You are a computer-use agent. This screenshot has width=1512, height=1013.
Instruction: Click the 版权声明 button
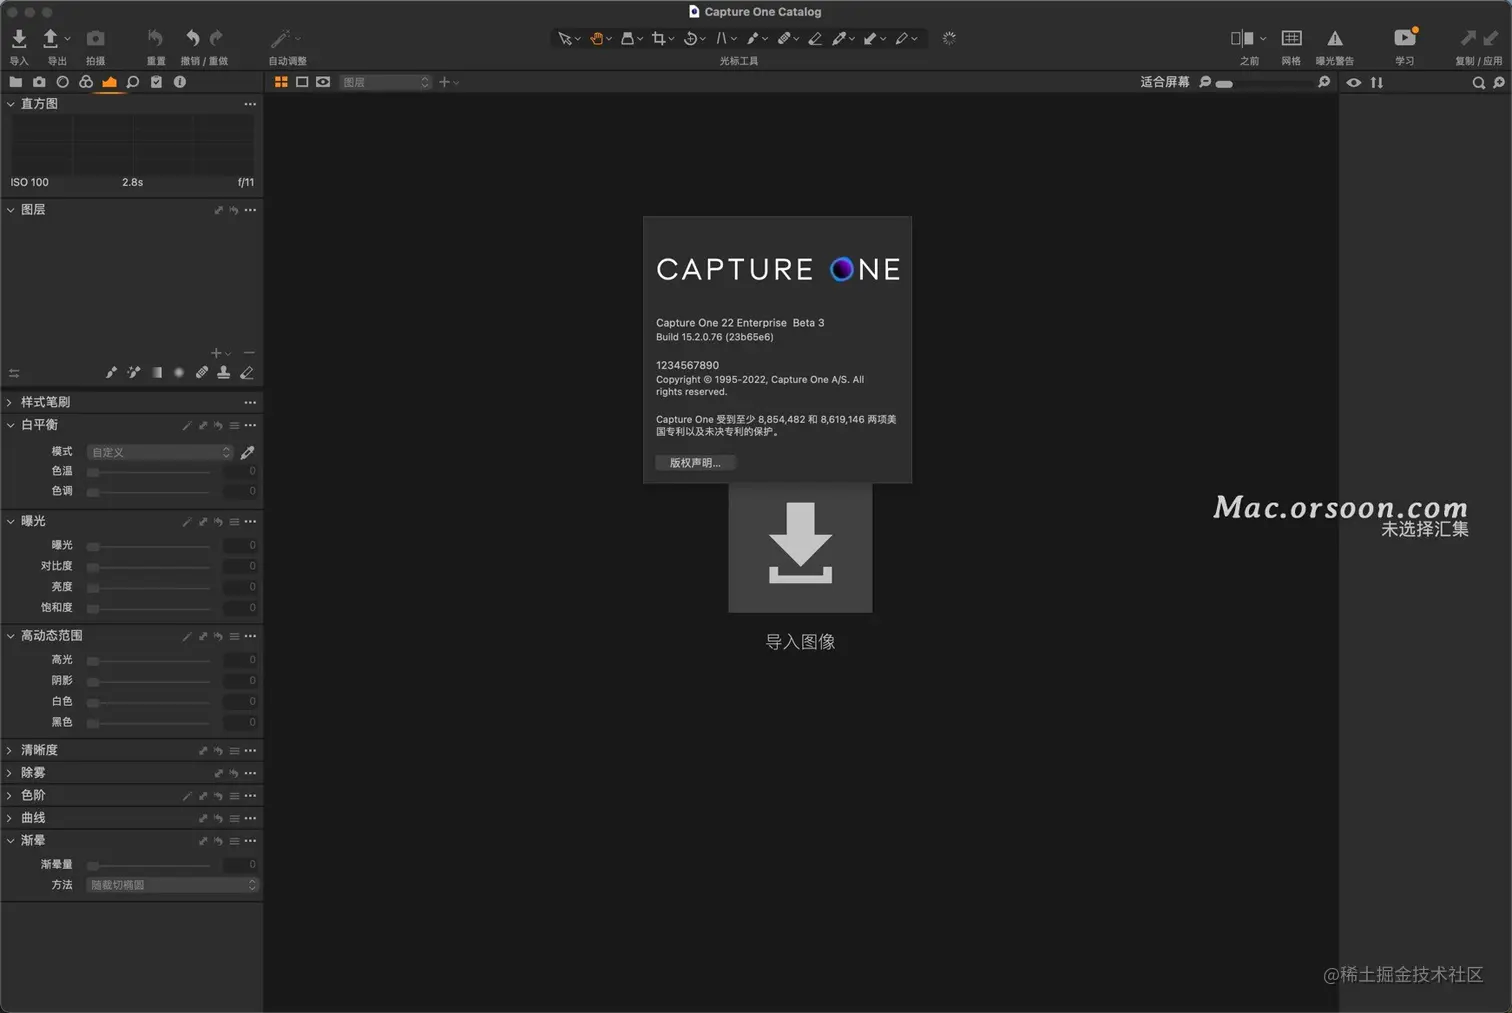click(695, 463)
